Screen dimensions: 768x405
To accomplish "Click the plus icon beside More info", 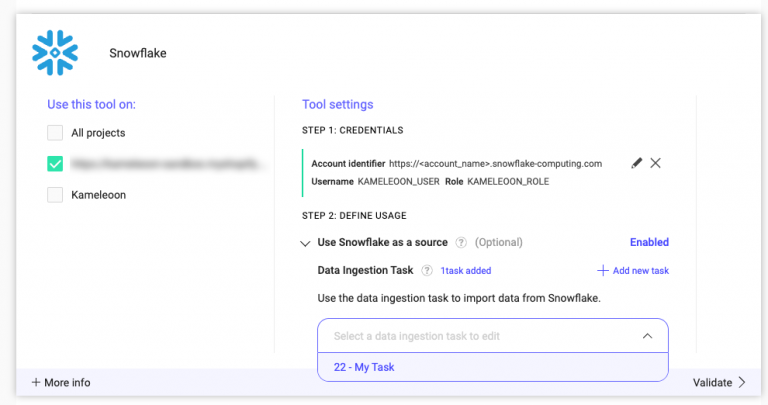I will pyautogui.click(x=36, y=382).
